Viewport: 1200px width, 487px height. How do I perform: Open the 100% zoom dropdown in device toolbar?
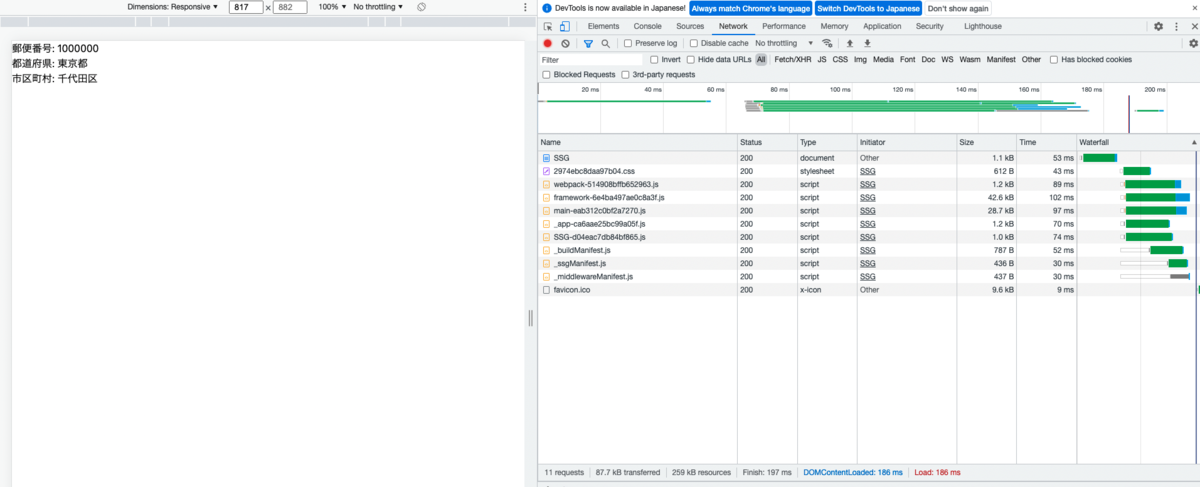[x=331, y=7]
